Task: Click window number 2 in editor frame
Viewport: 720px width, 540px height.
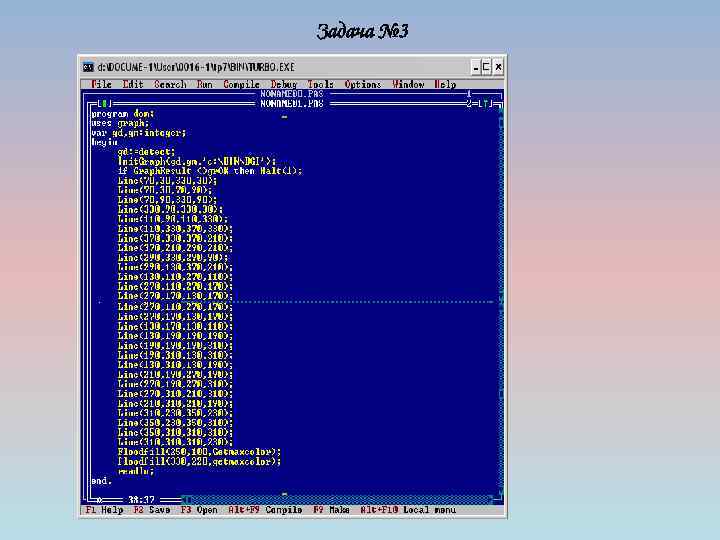Action: coord(469,104)
